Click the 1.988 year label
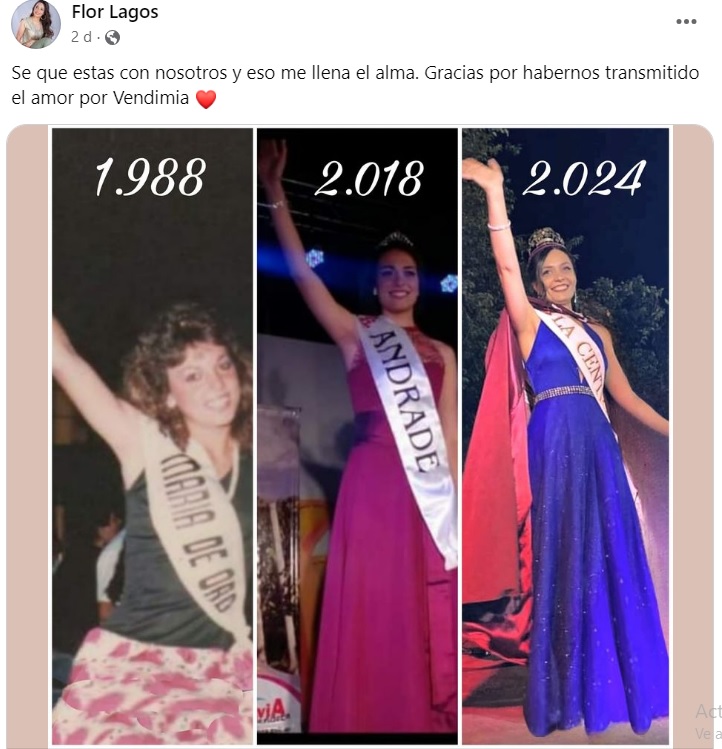 click(151, 177)
